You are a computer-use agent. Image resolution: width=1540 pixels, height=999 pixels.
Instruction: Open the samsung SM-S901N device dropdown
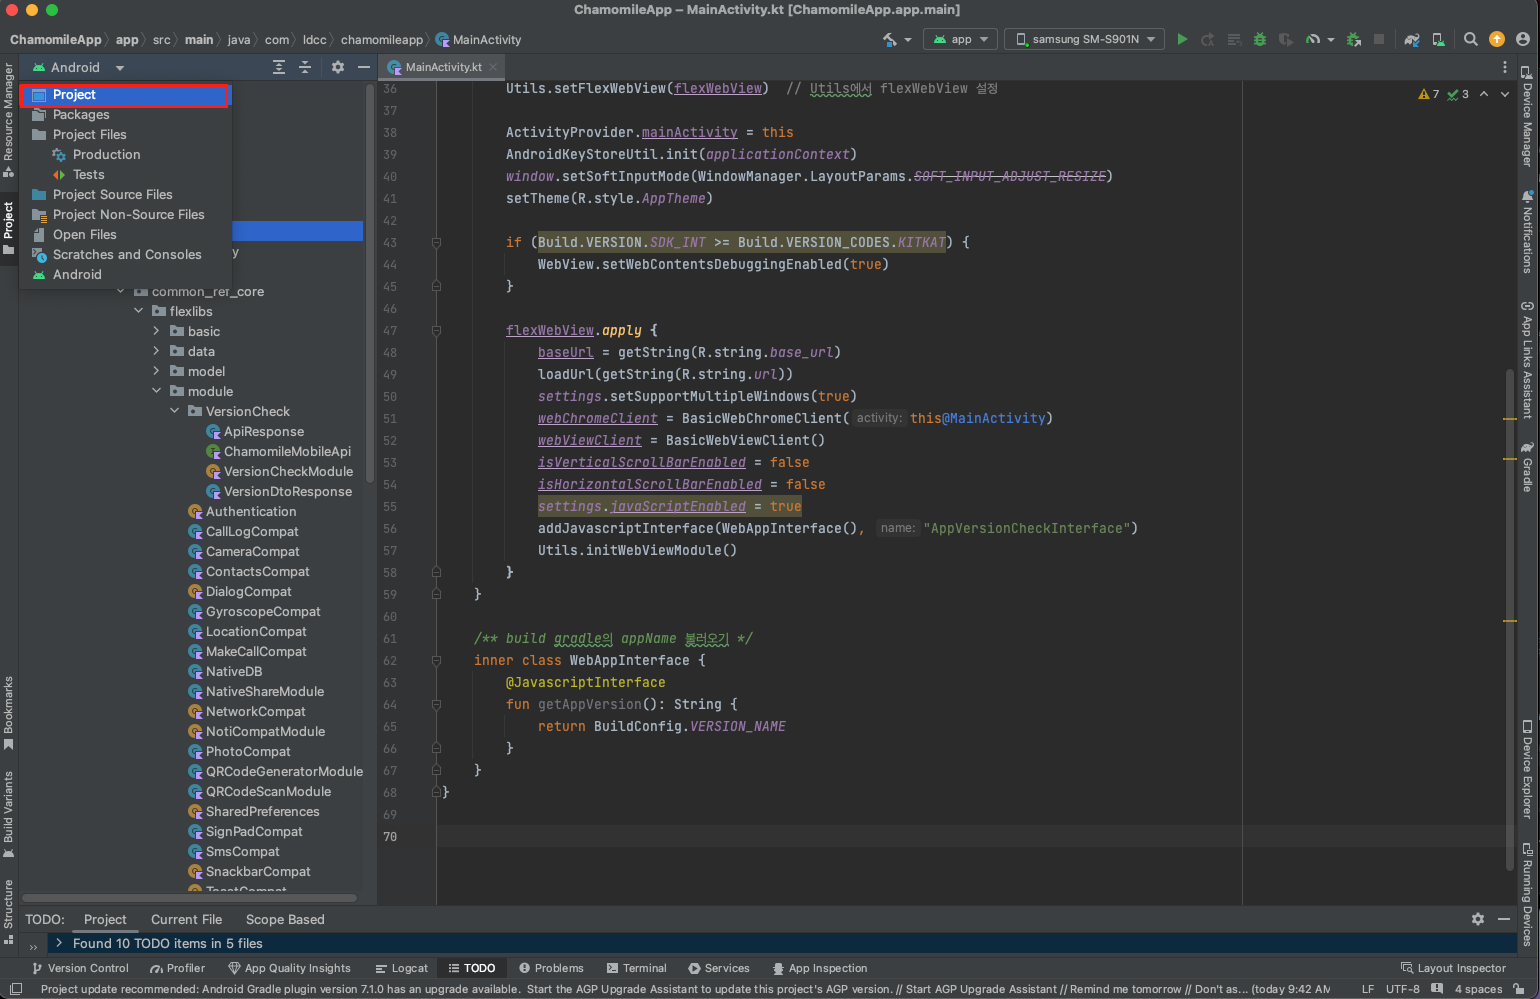tap(1085, 39)
